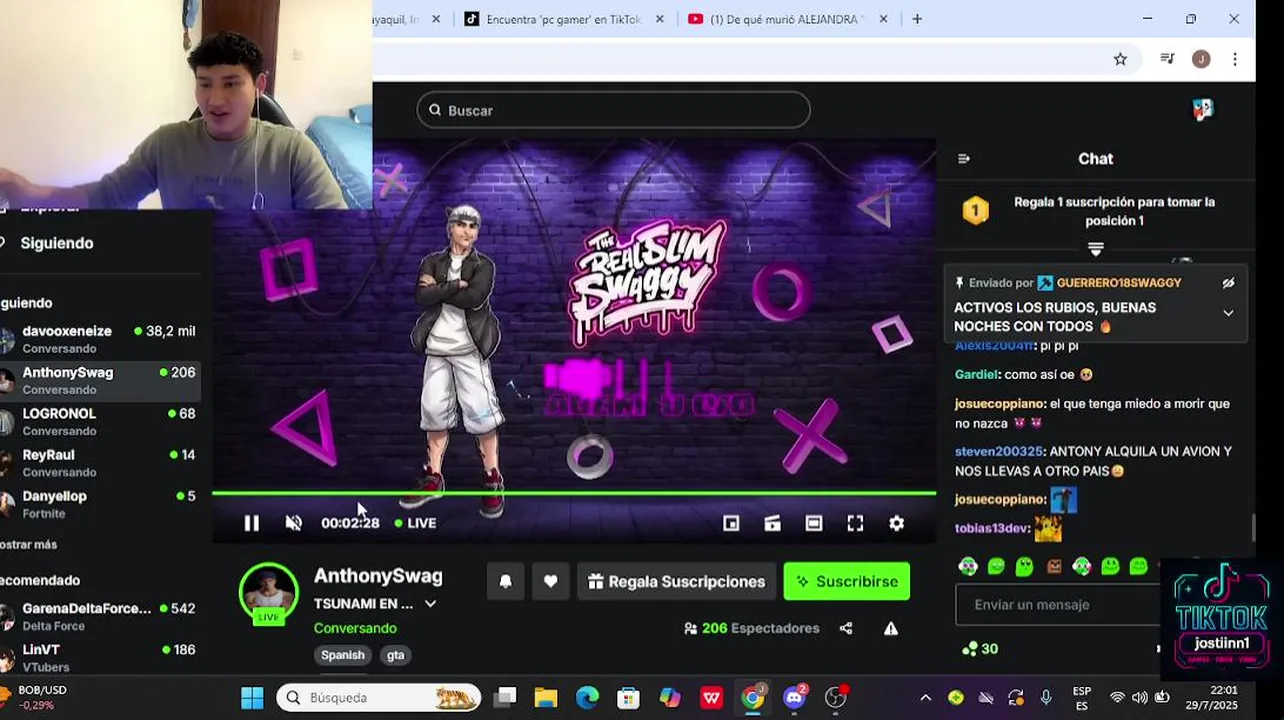Expand pinned message chevron

pos(1228,313)
